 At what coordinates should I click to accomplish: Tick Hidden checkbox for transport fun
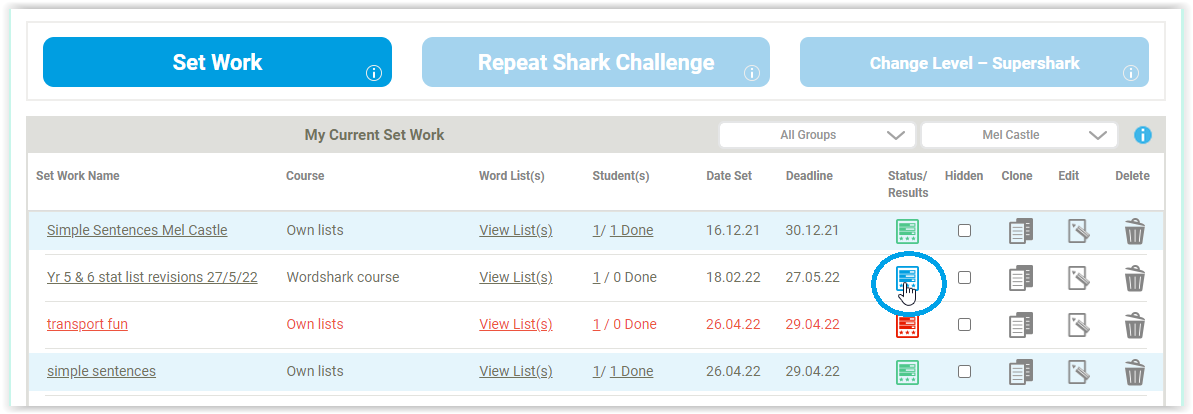[964, 325]
